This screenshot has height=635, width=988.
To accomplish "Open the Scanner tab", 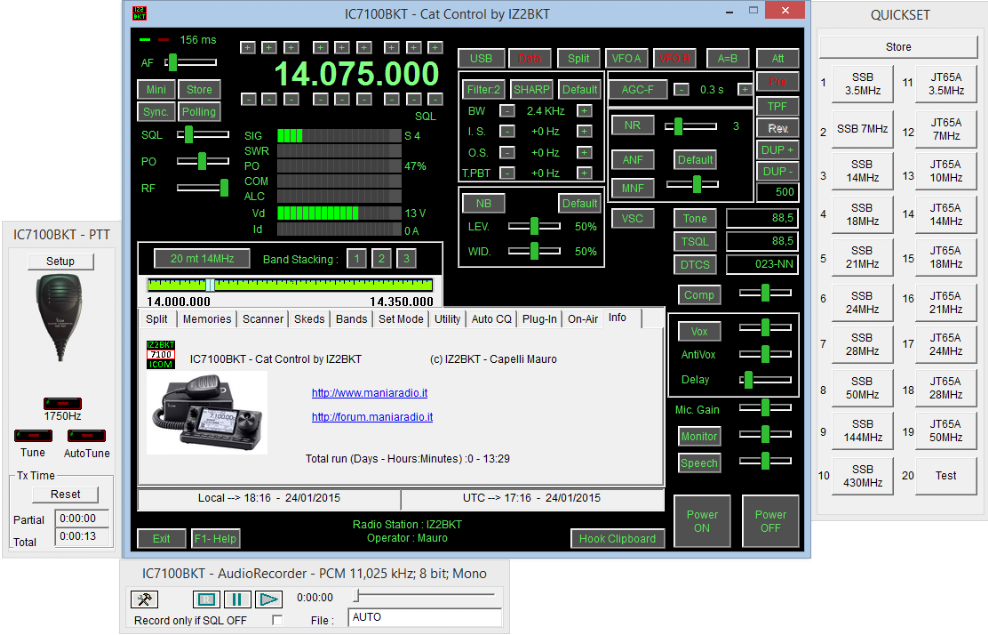I will click(263, 319).
